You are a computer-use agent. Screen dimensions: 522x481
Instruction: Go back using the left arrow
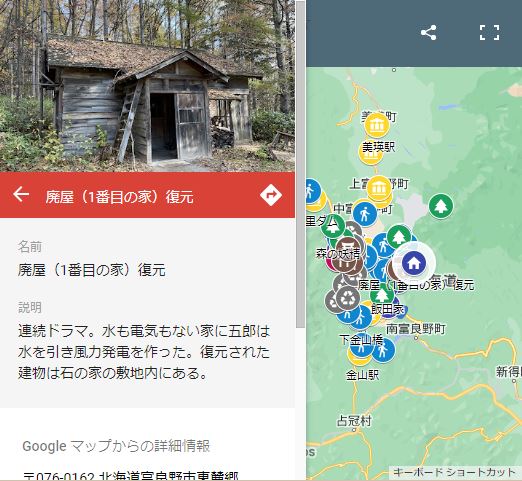click(x=21, y=194)
